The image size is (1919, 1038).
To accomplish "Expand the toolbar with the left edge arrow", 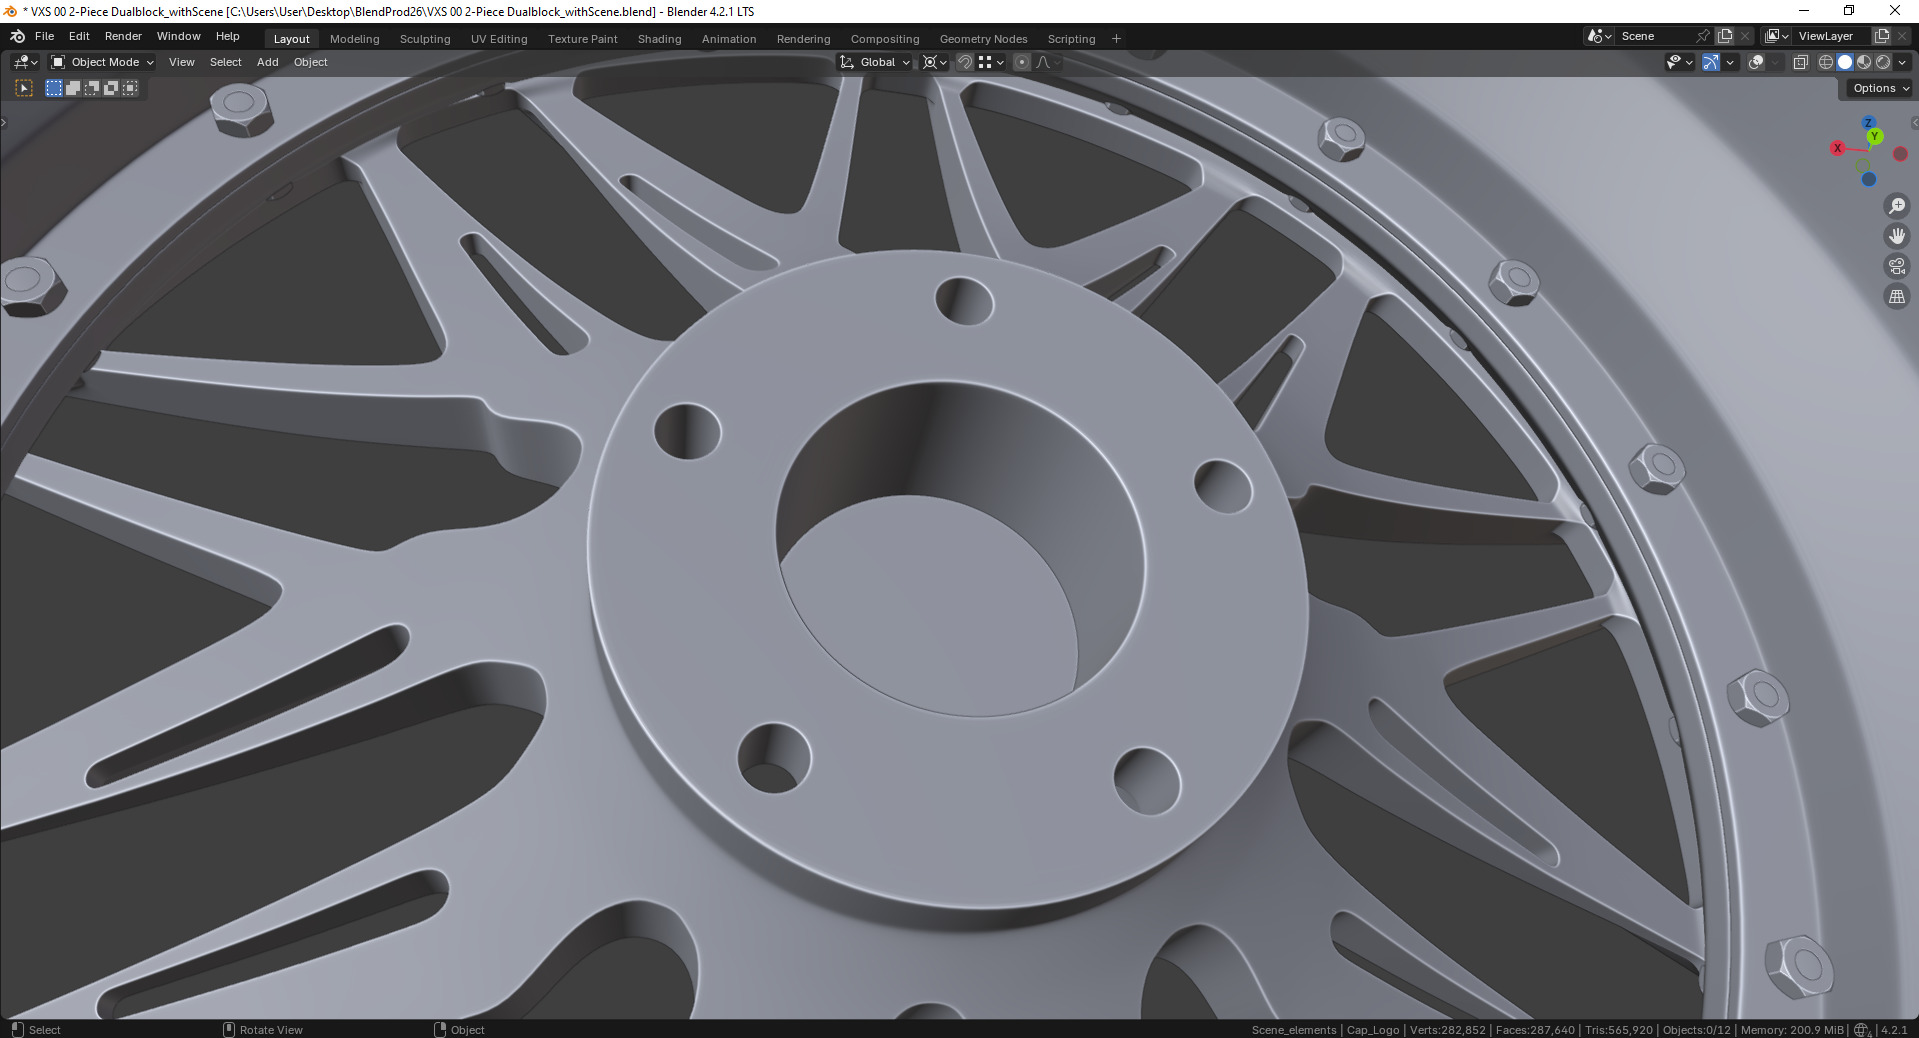I will pyautogui.click(x=3, y=122).
